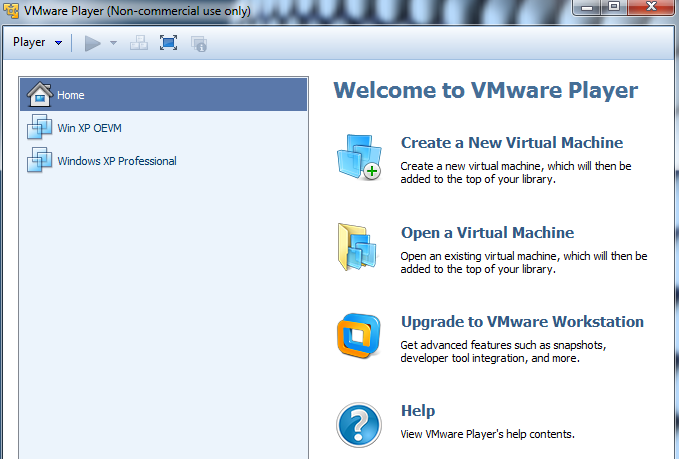
Task: Click the new virtual machine plus icon
Action: tap(359, 157)
